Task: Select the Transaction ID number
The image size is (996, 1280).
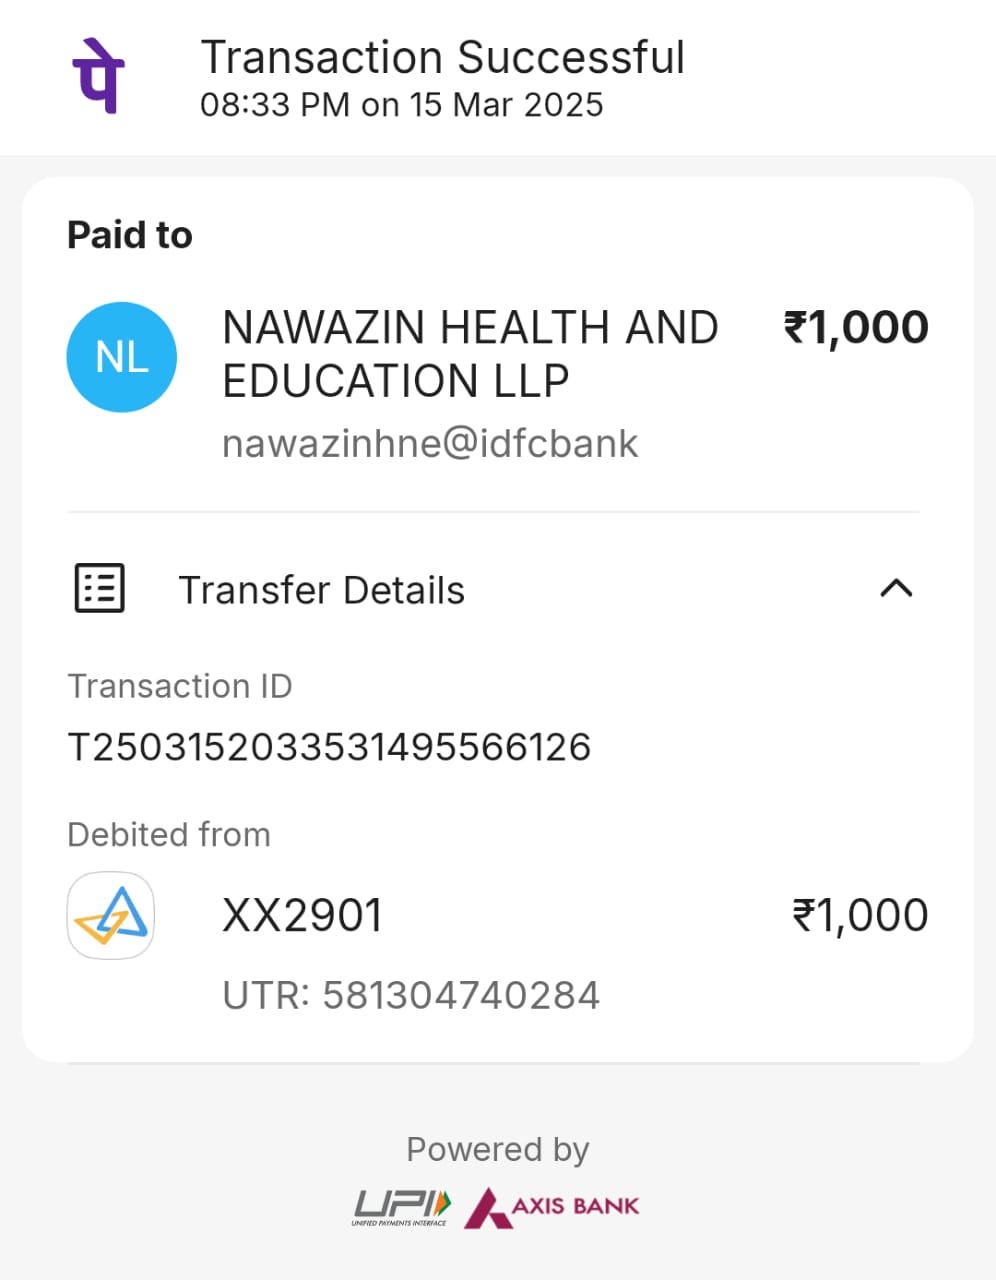Action: pos(329,747)
